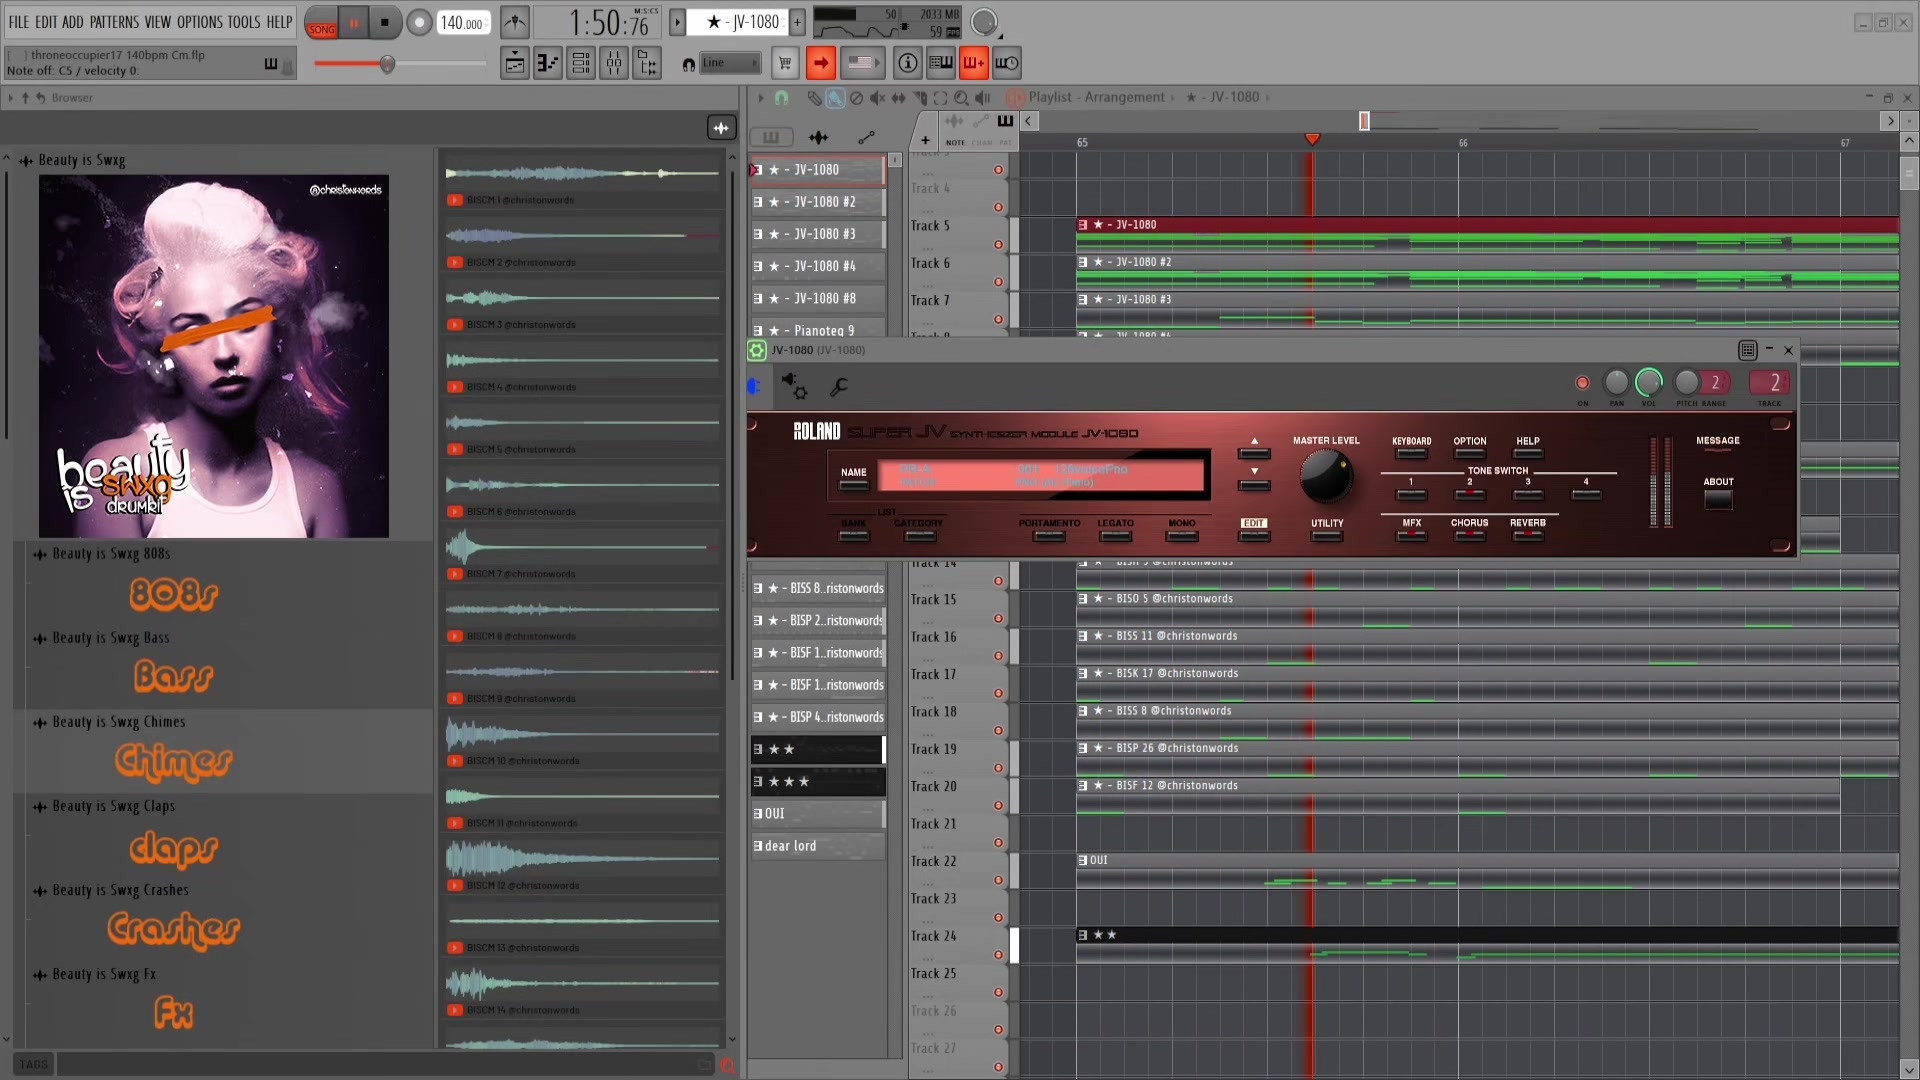Click the red search icon in Browser
The width and height of the screenshot is (1920, 1080).
[727, 1066]
